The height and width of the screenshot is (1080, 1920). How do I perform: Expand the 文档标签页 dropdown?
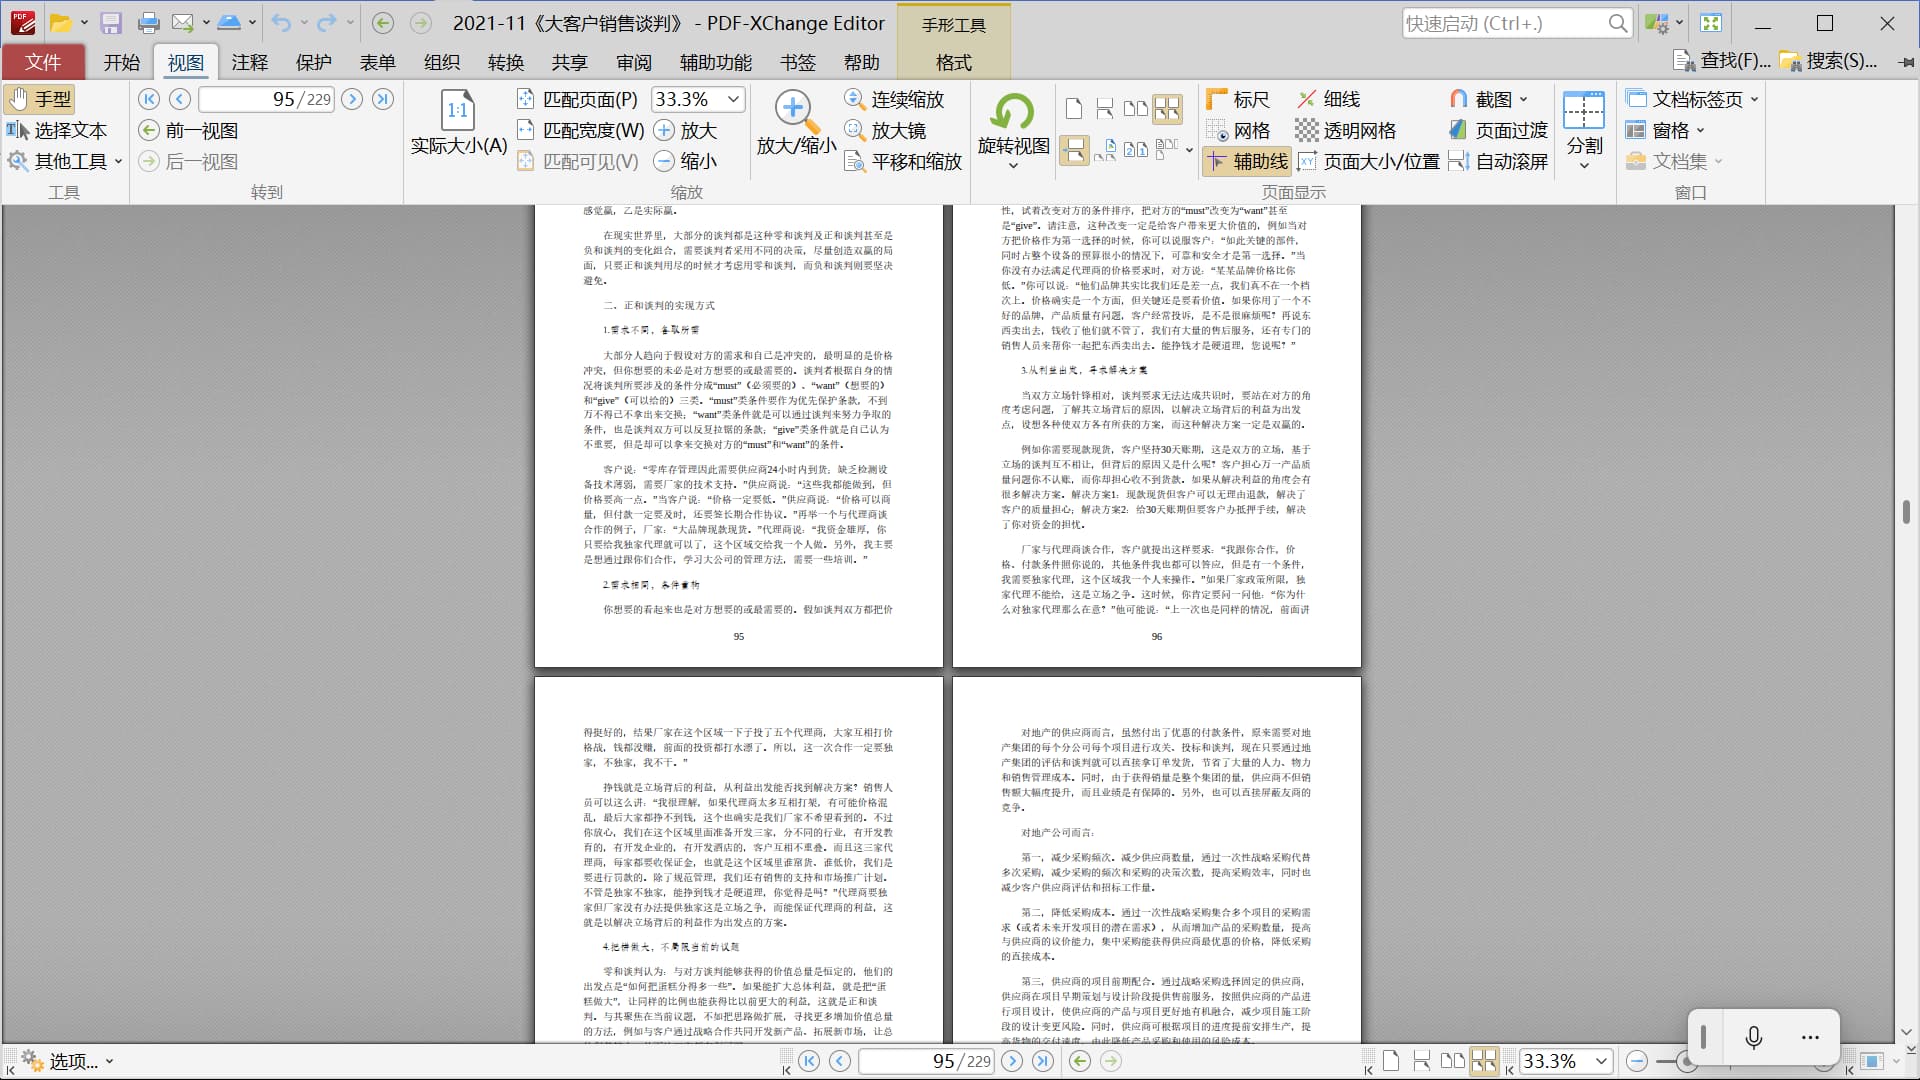(1754, 99)
